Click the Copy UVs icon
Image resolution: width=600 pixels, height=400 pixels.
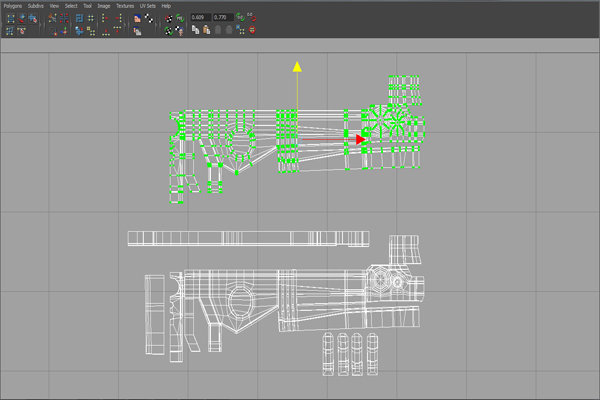coord(195,30)
